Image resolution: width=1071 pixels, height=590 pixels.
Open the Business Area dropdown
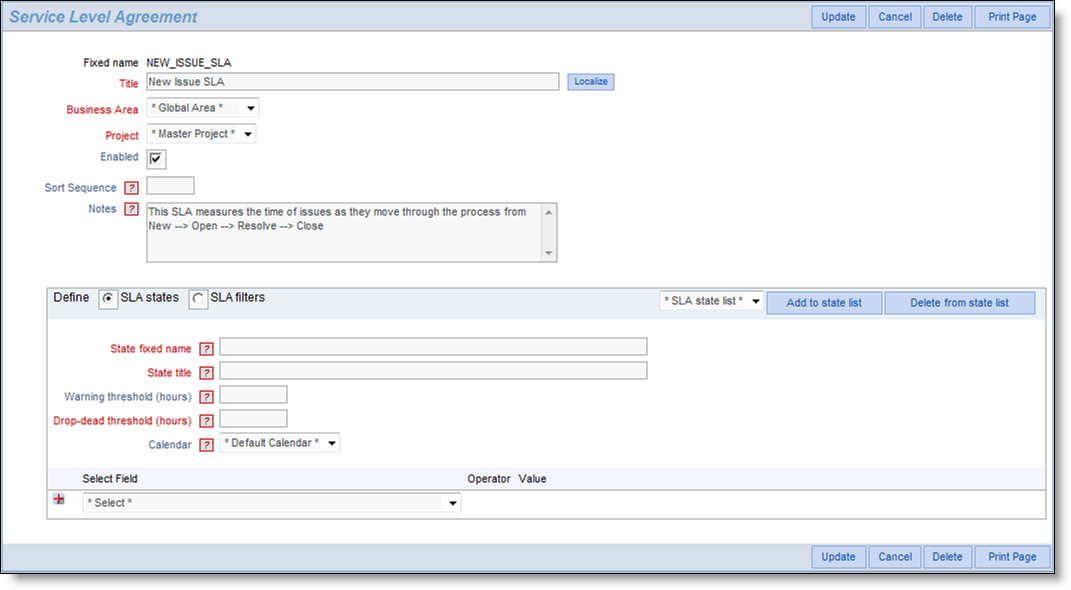203,108
